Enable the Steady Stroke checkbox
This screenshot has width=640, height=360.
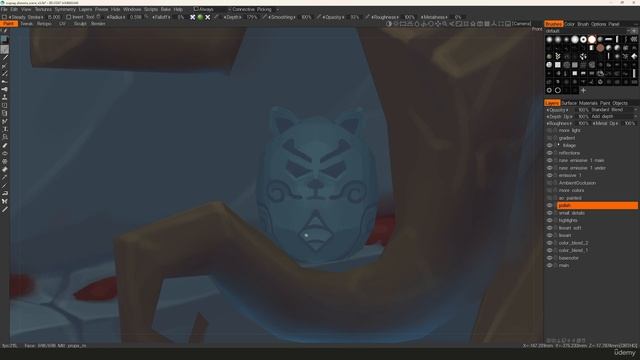[x=4, y=17]
